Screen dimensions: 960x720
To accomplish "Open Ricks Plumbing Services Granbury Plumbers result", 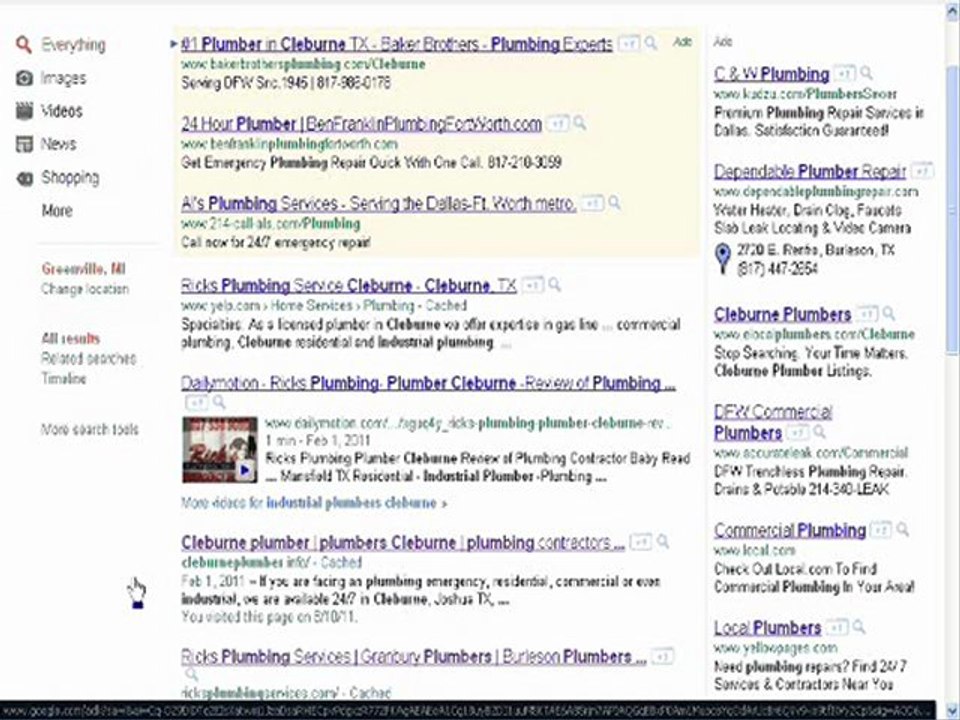I will (413, 657).
